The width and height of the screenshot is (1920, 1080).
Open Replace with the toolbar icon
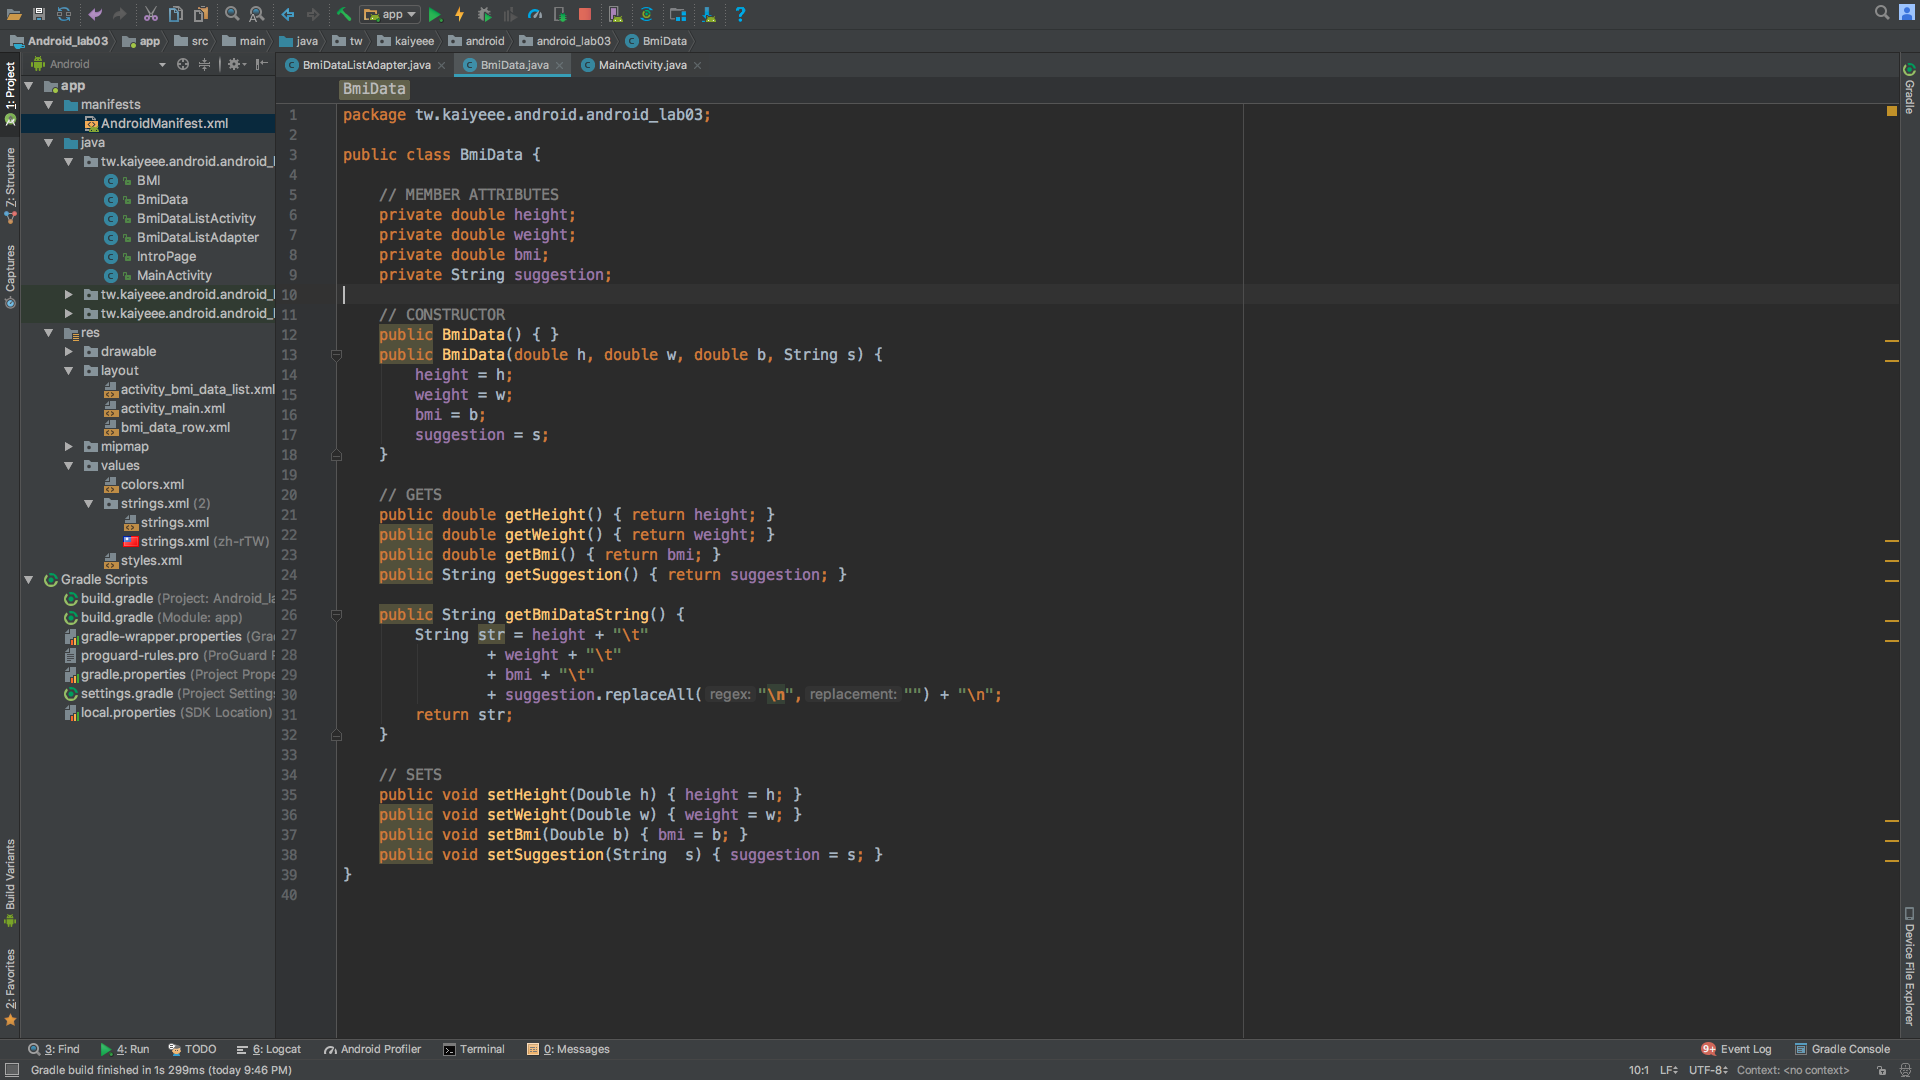coord(257,14)
